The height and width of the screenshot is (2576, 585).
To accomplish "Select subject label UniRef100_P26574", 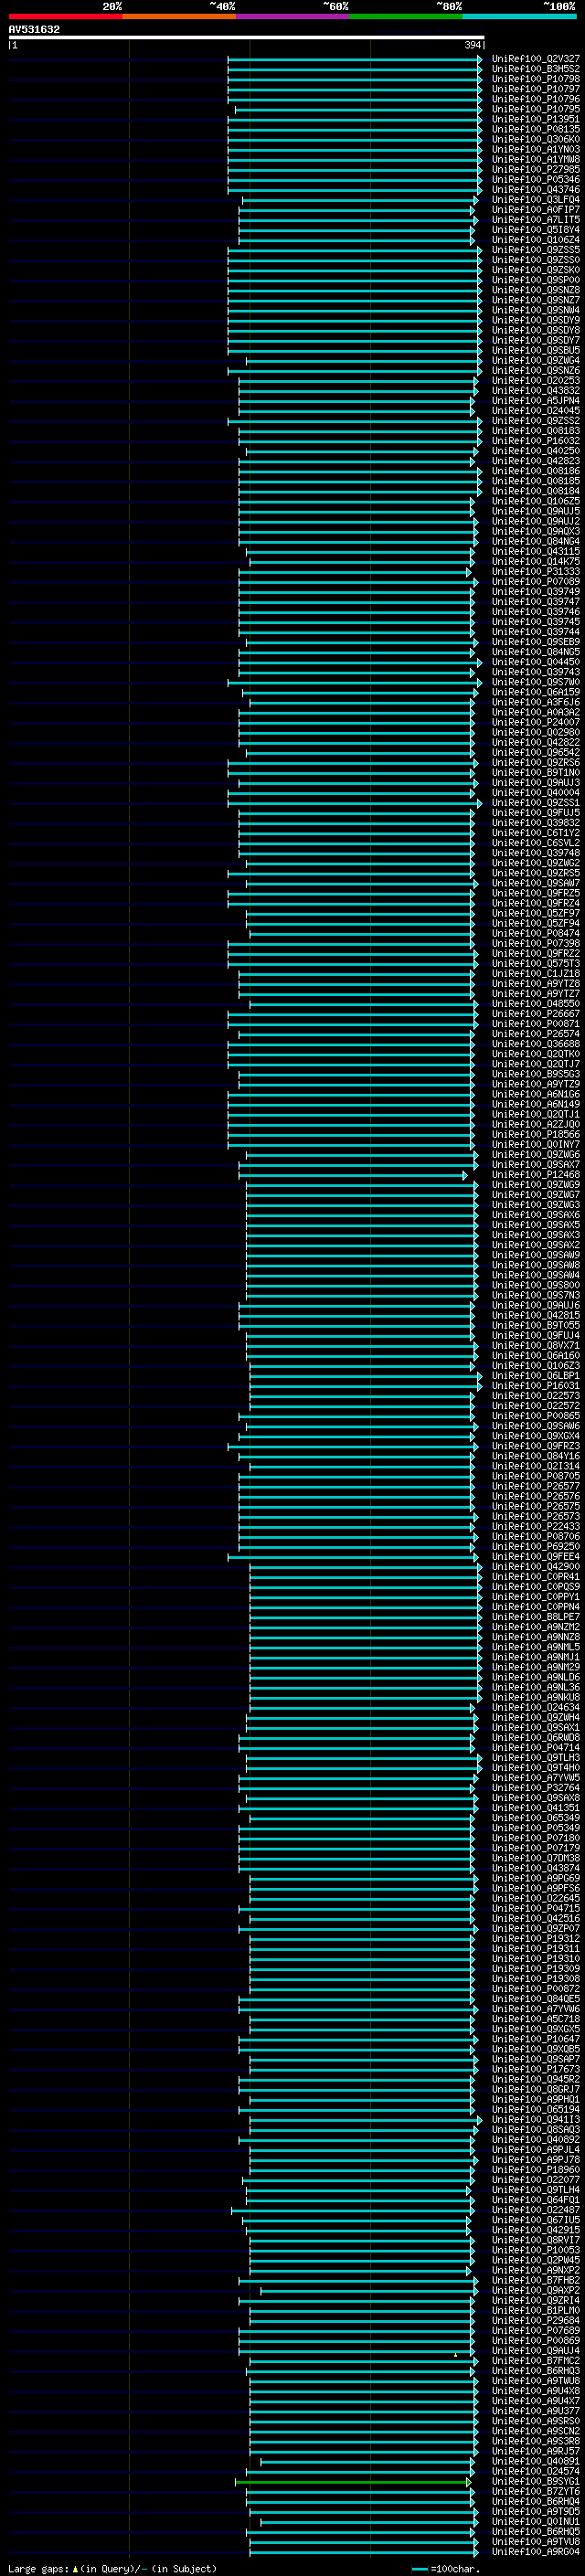I will 536,1034.
